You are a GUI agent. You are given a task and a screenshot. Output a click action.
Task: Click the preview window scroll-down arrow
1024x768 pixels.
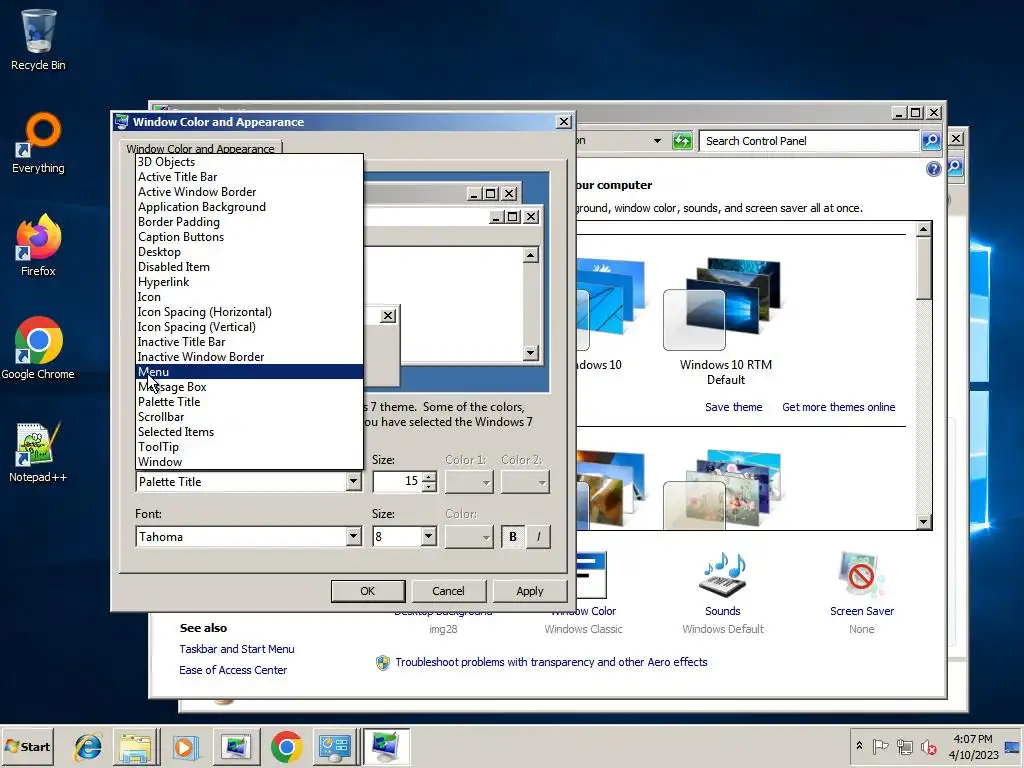(x=530, y=353)
